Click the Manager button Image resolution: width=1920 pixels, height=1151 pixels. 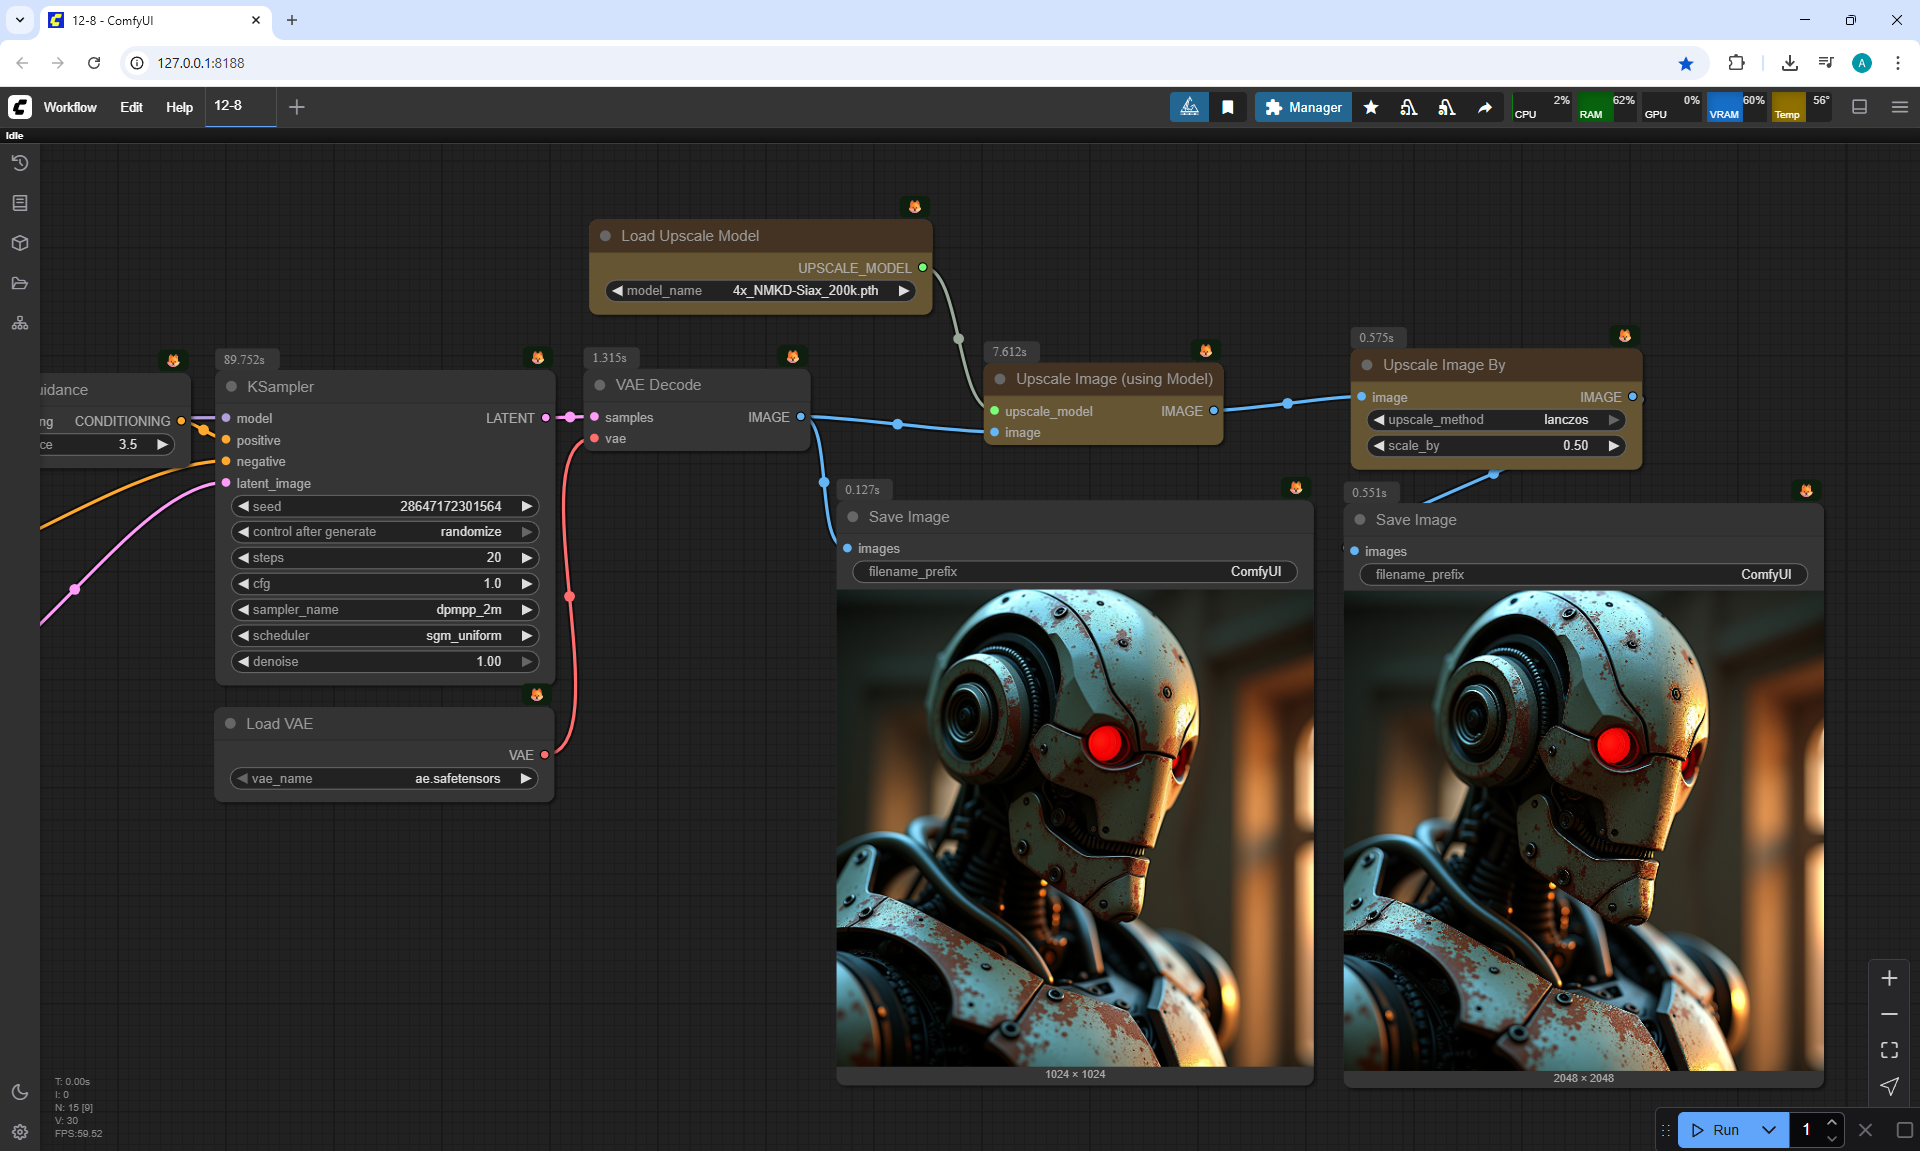1303,107
